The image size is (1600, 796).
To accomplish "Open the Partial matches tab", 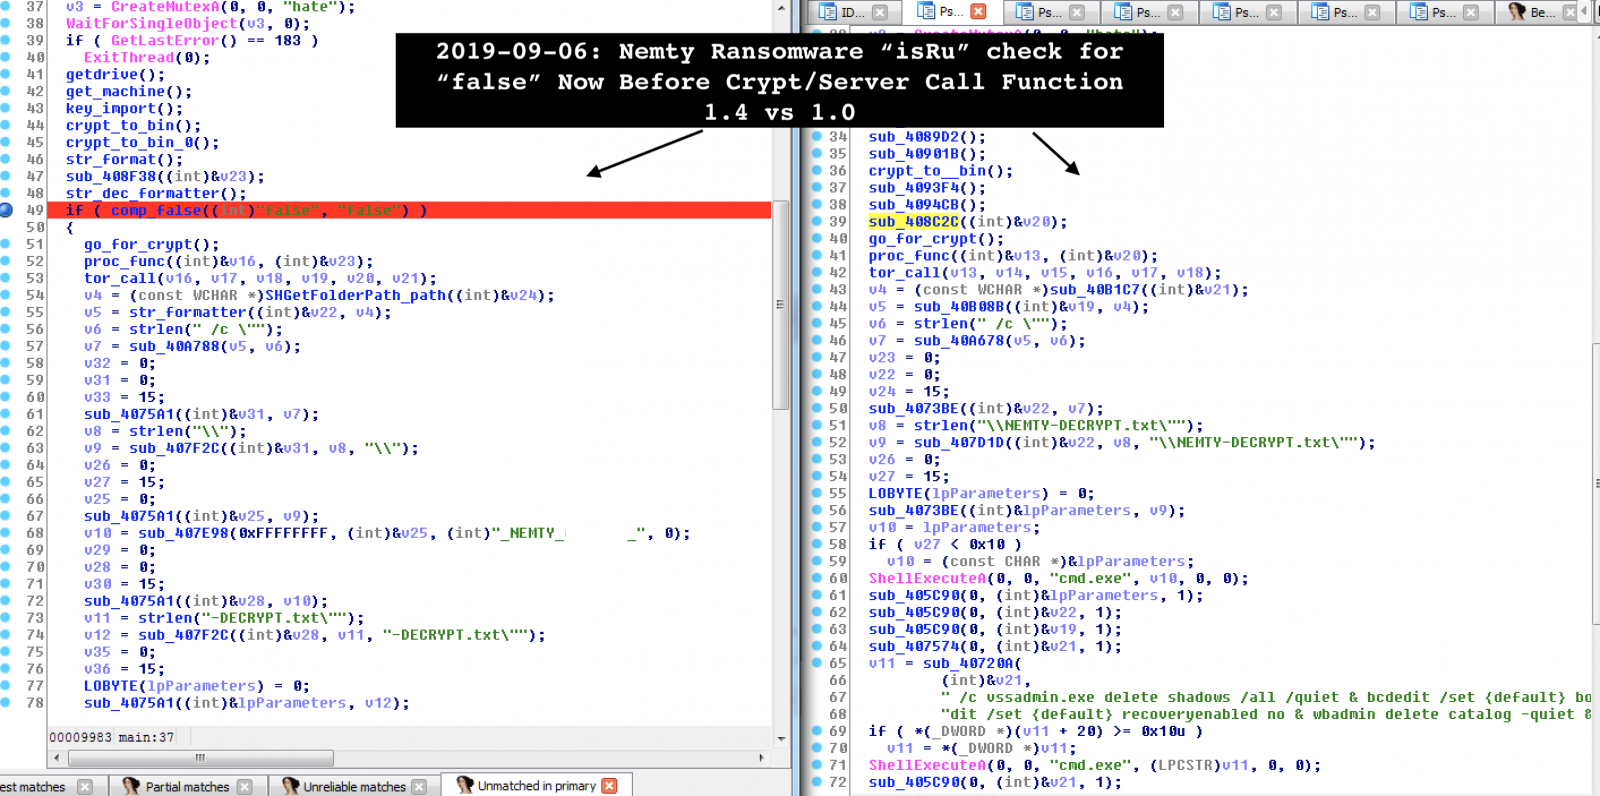I will pos(187,786).
